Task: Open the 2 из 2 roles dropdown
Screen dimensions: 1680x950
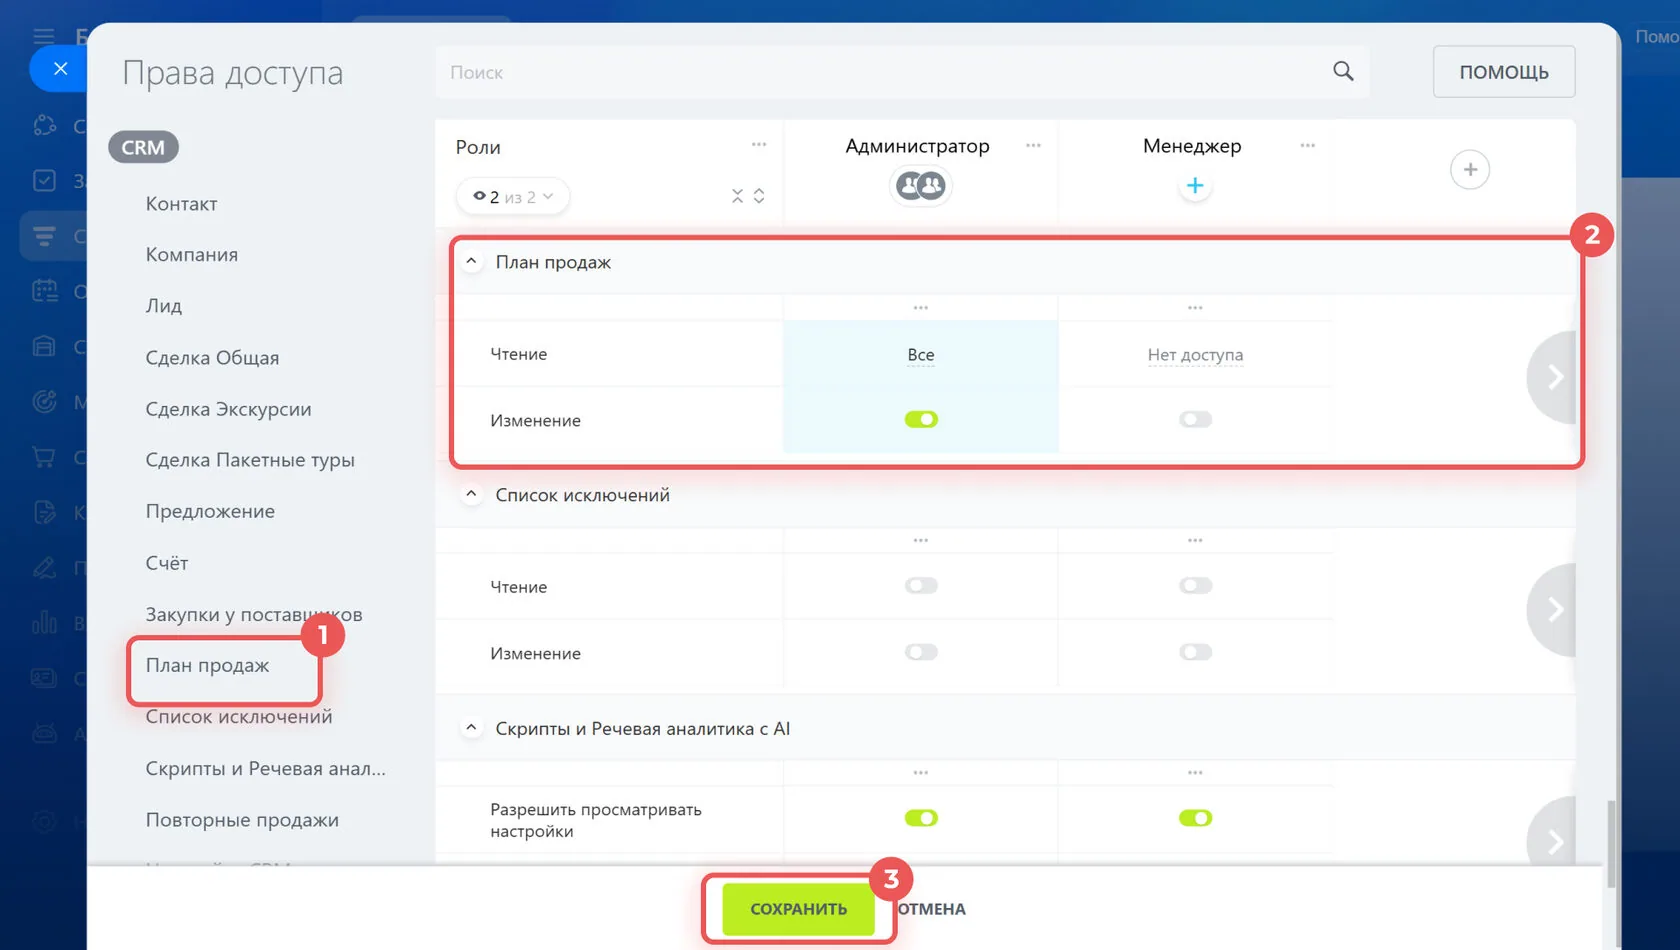Action: [513, 197]
